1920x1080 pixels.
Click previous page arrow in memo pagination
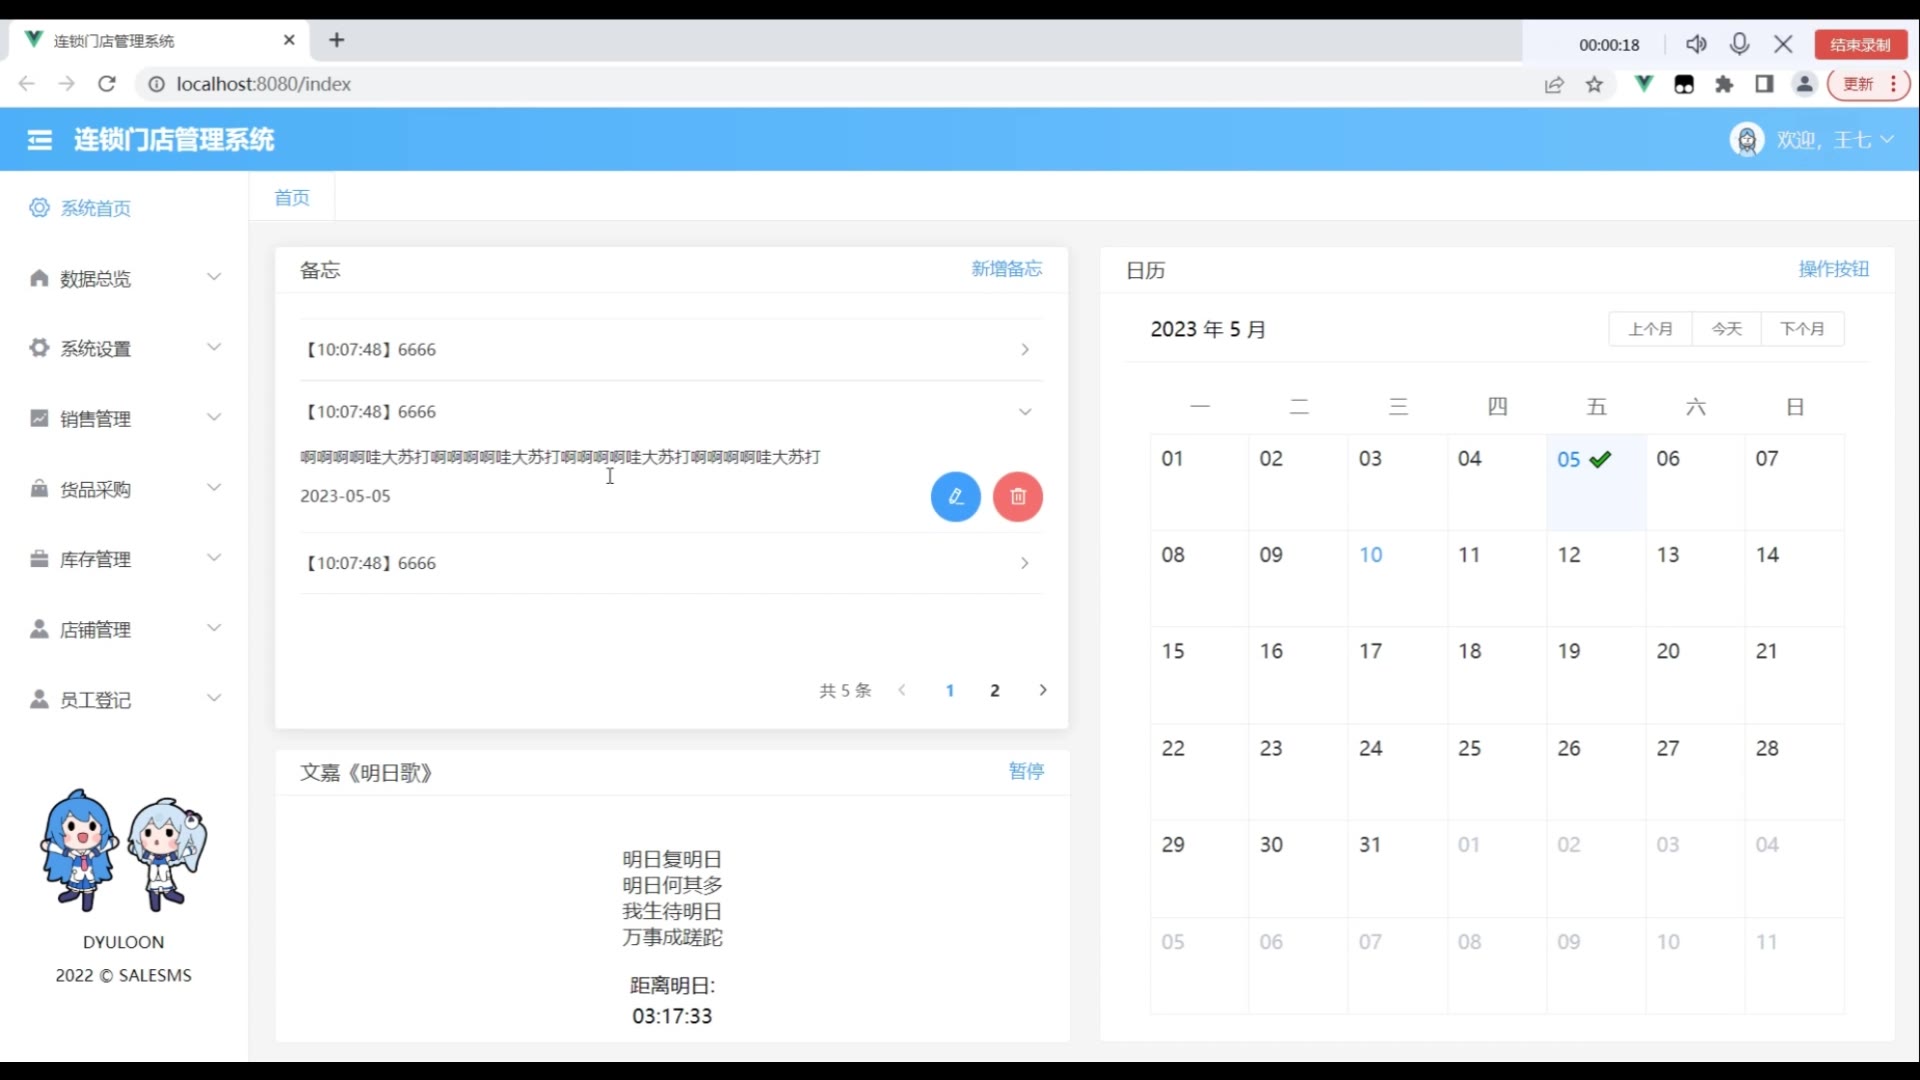click(902, 690)
